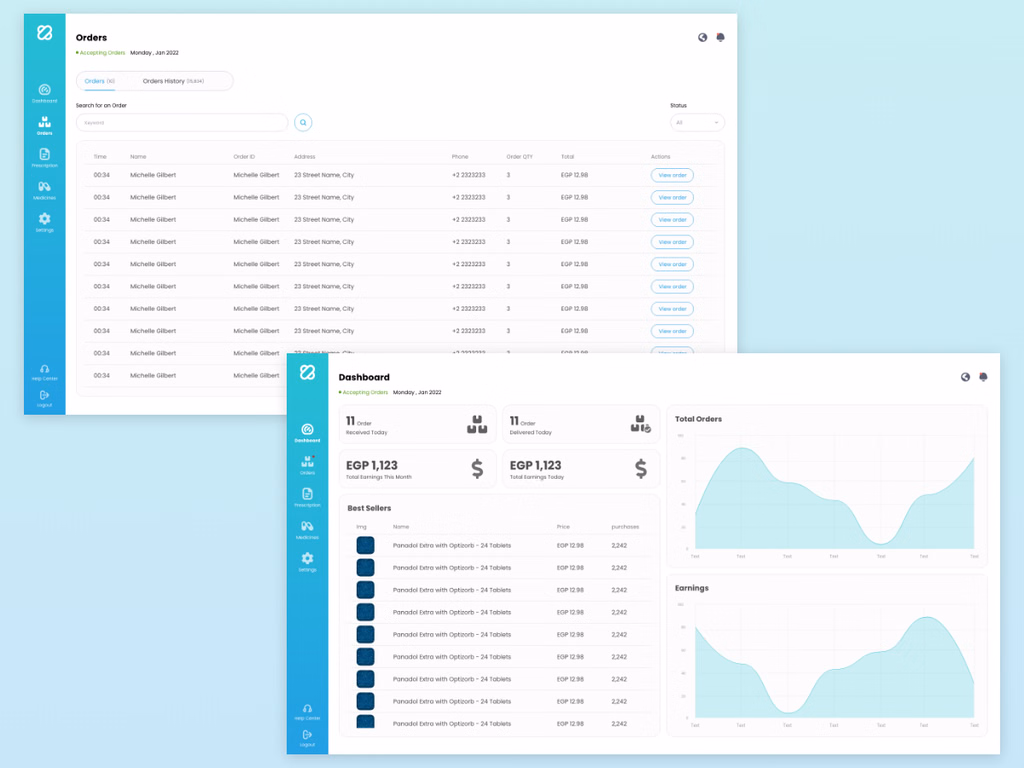Open the Total Earnings This Month card
The width and height of the screenshot is (1024, 768).
[417, 469]
